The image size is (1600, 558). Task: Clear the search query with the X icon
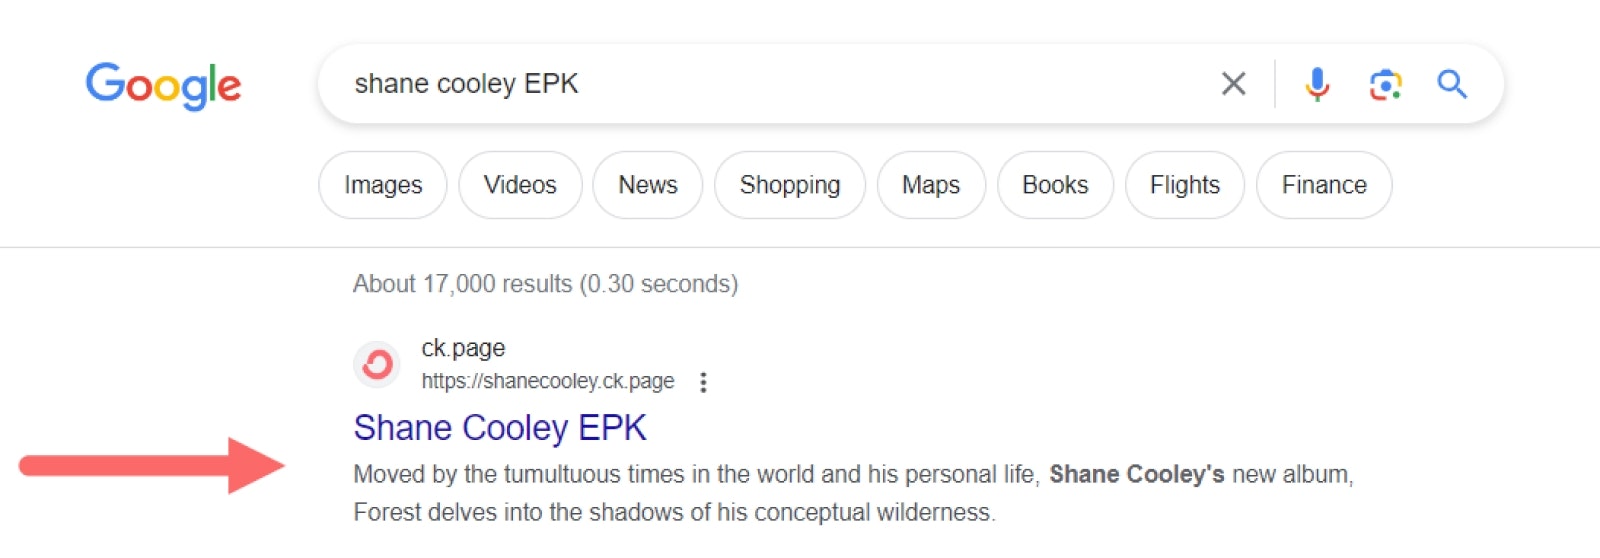(1234, 84)
